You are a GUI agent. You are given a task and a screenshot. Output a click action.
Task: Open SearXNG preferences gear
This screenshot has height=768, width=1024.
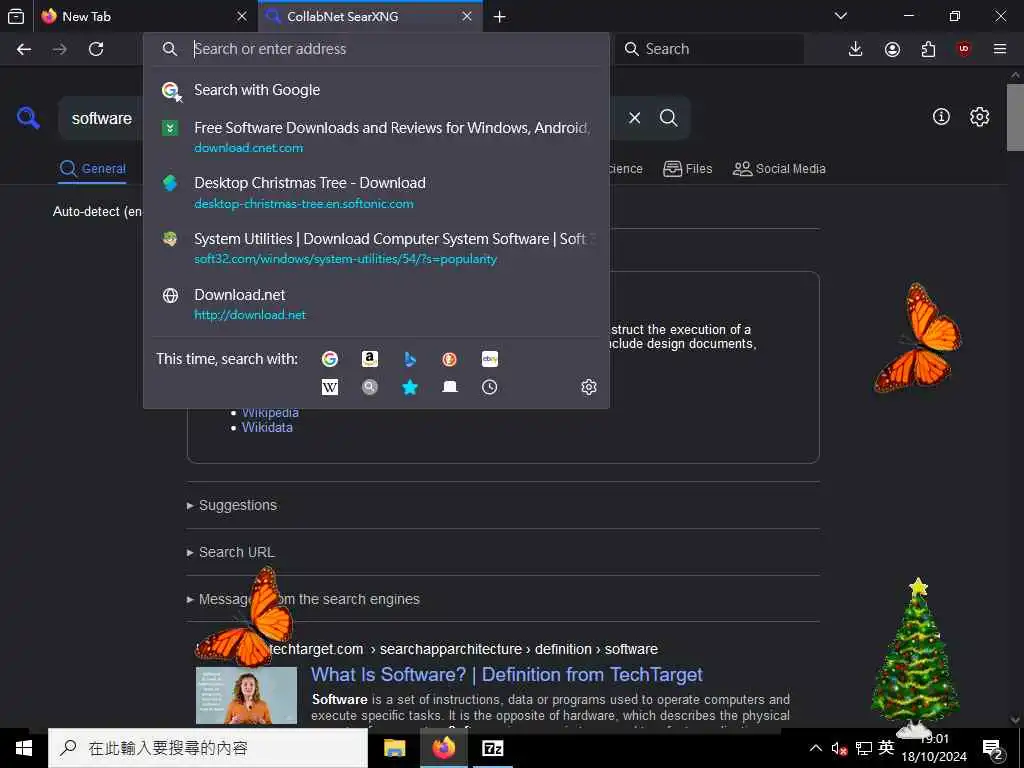(x=979, y=117)
